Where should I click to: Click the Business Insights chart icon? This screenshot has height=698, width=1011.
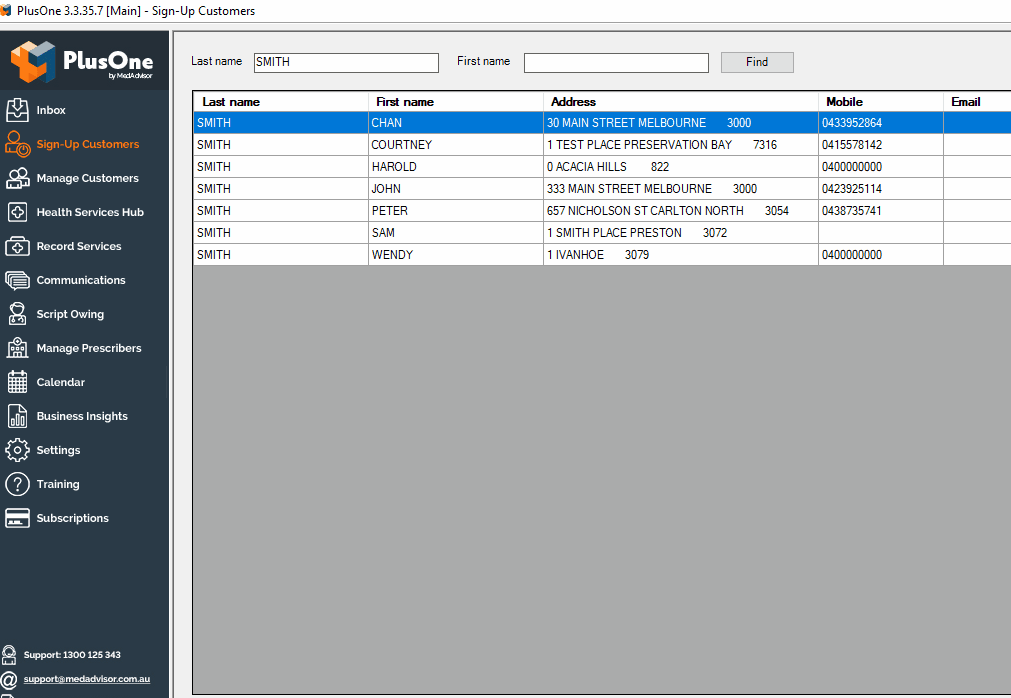(x=17, y=416)
